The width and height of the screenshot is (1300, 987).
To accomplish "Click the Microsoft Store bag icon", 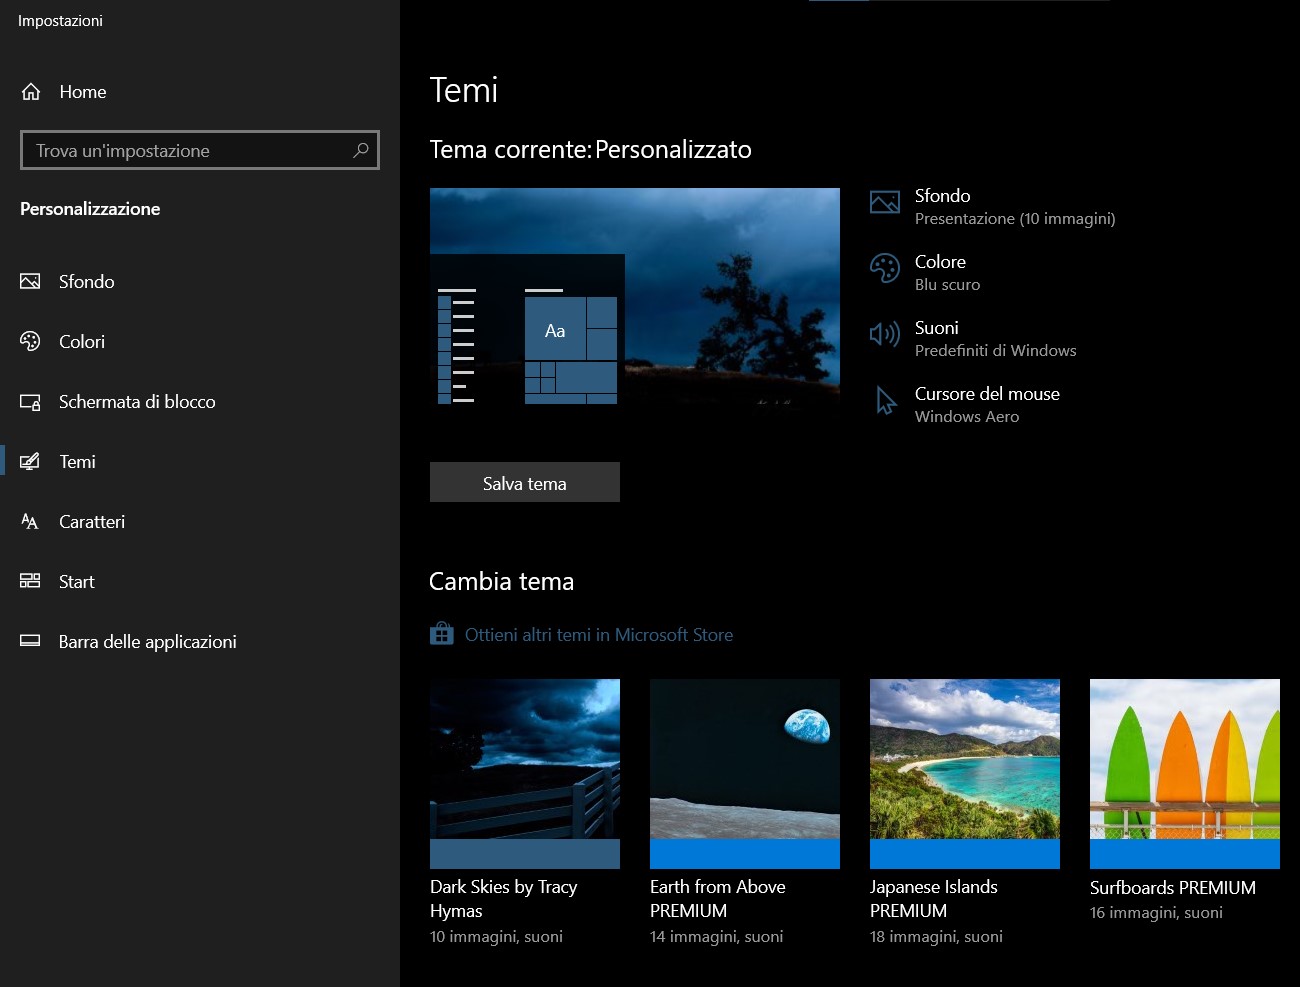I will [442, 634].
